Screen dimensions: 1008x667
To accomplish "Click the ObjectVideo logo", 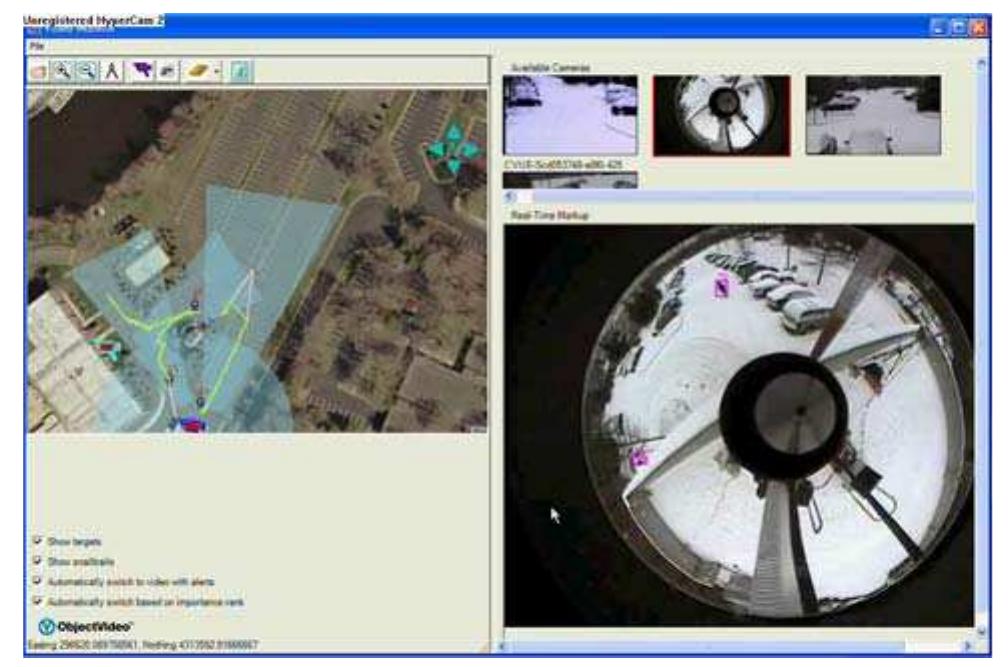I will click(85, 626).
